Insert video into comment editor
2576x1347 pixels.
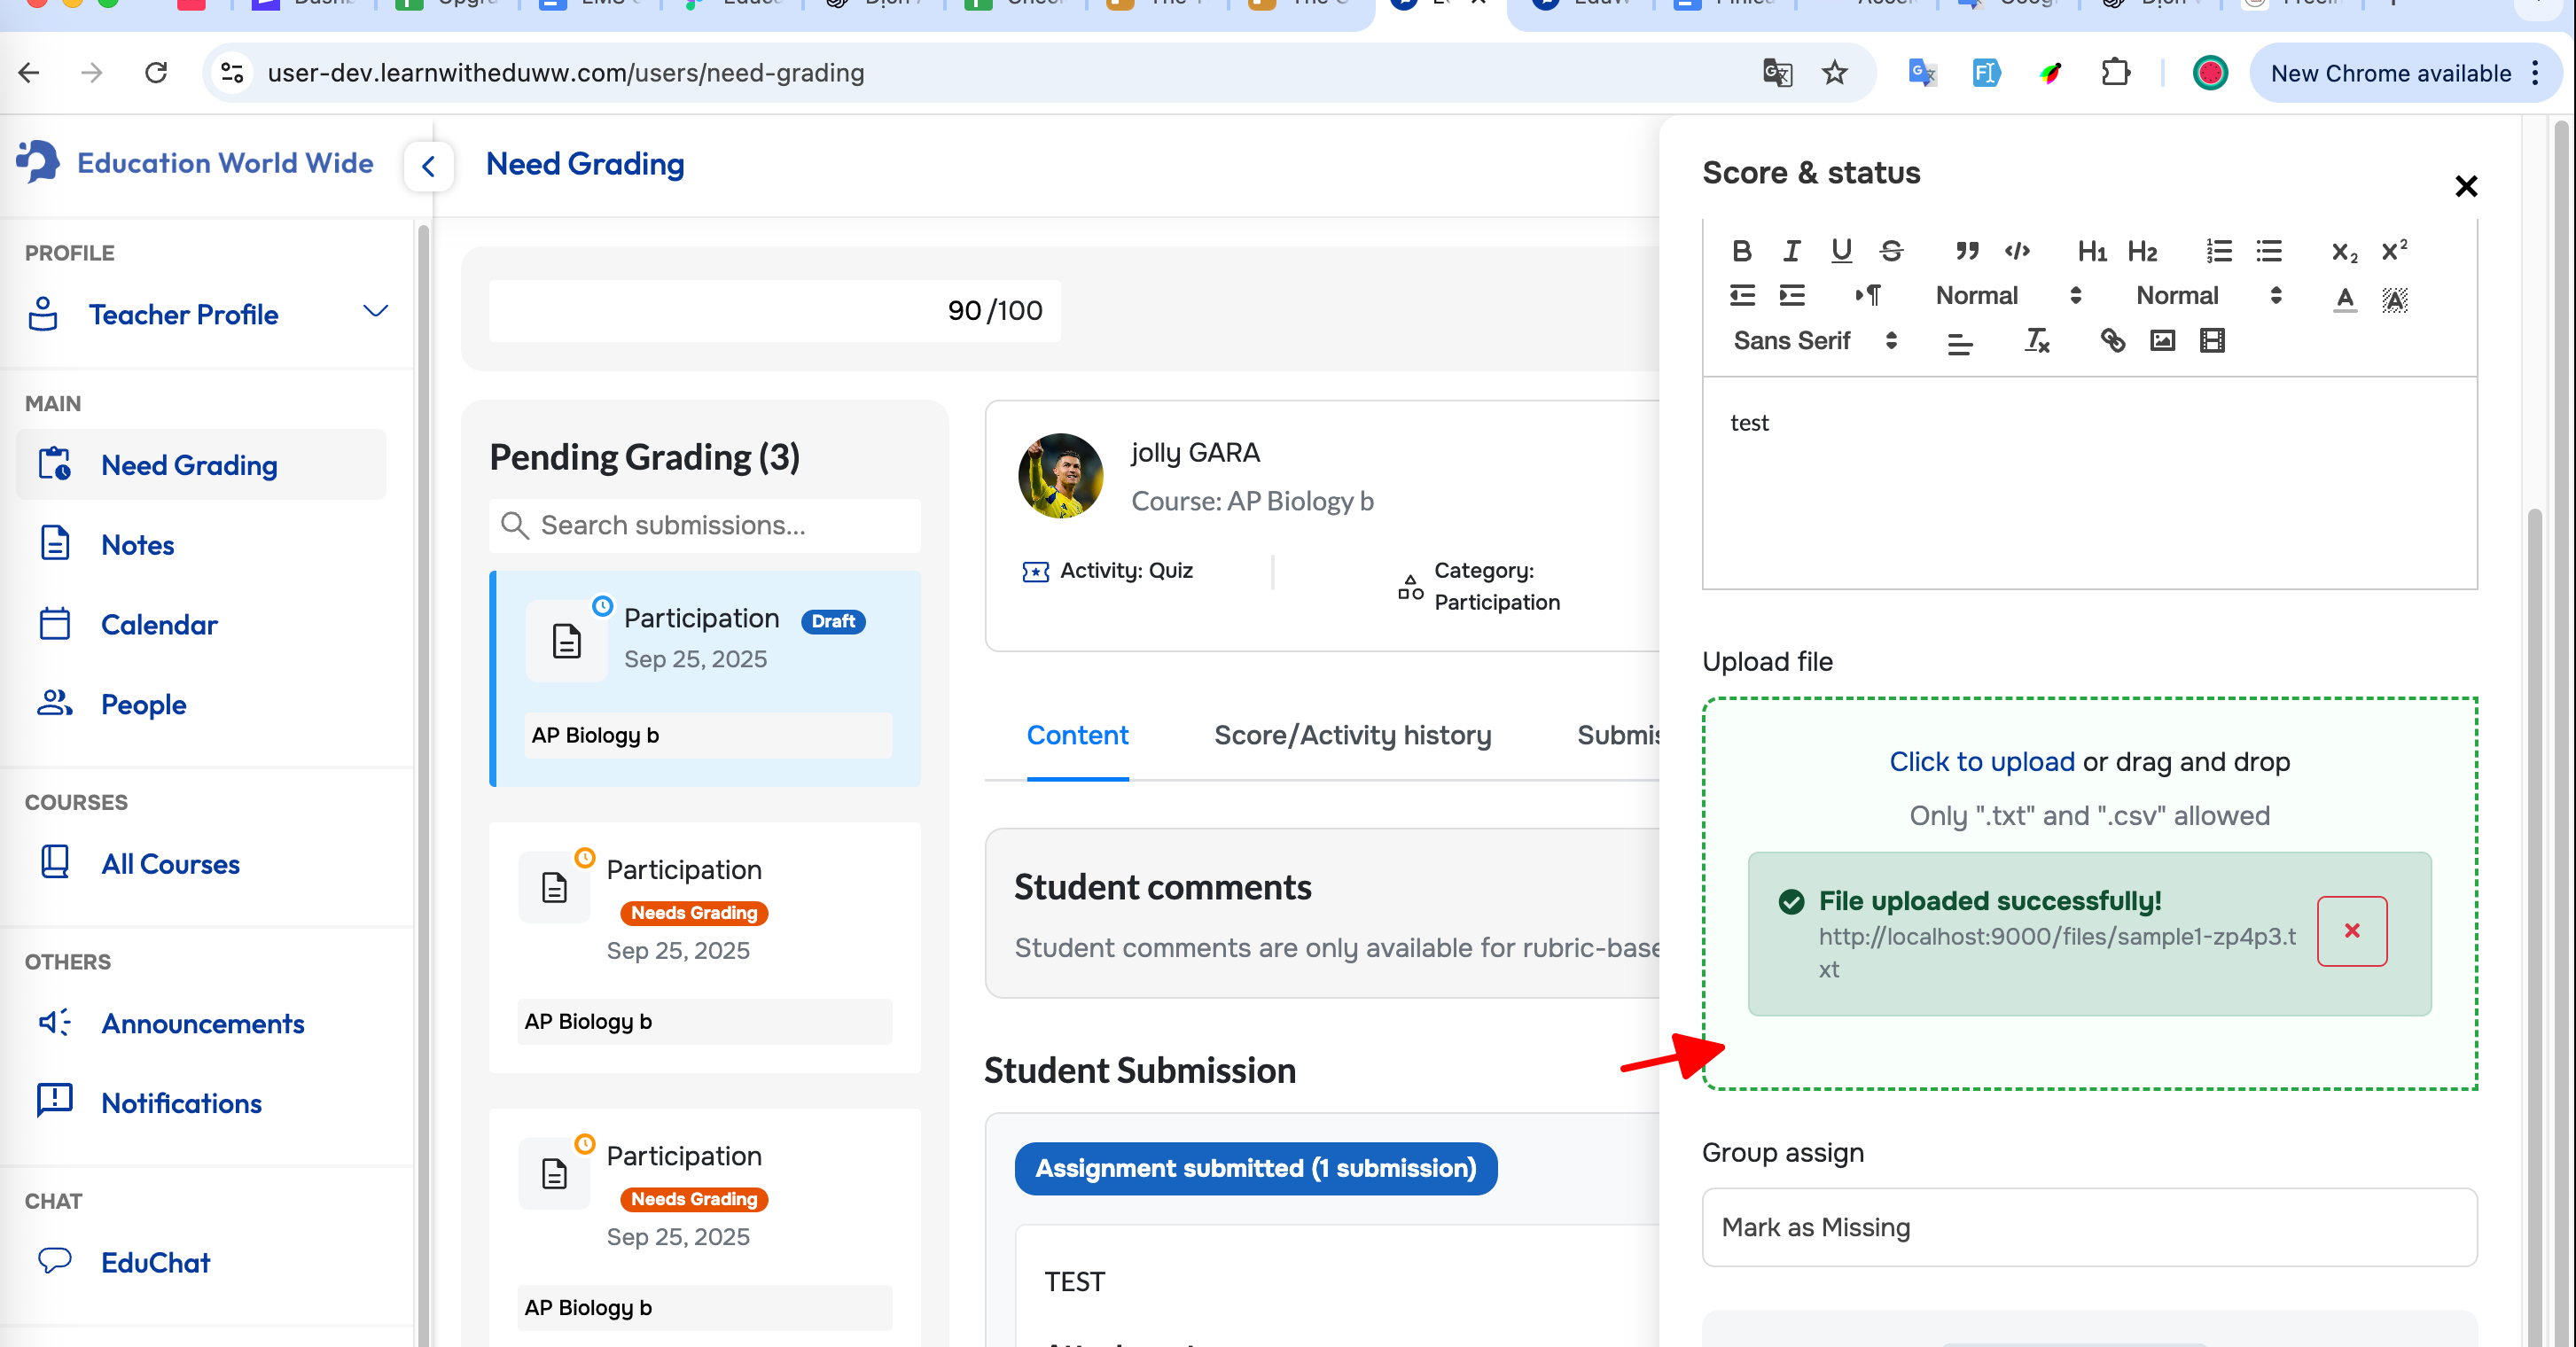point(2212,341)
